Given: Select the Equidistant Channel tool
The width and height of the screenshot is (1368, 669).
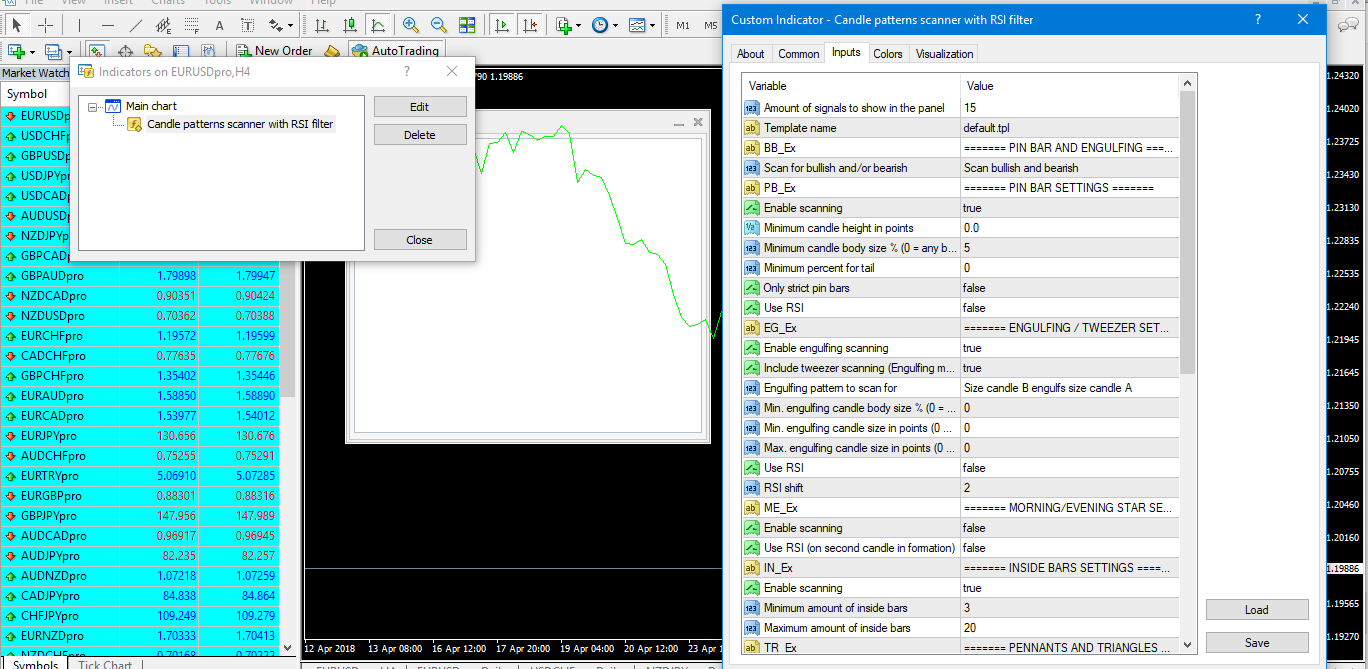Looking at the screenshot, I should [164, 25].
